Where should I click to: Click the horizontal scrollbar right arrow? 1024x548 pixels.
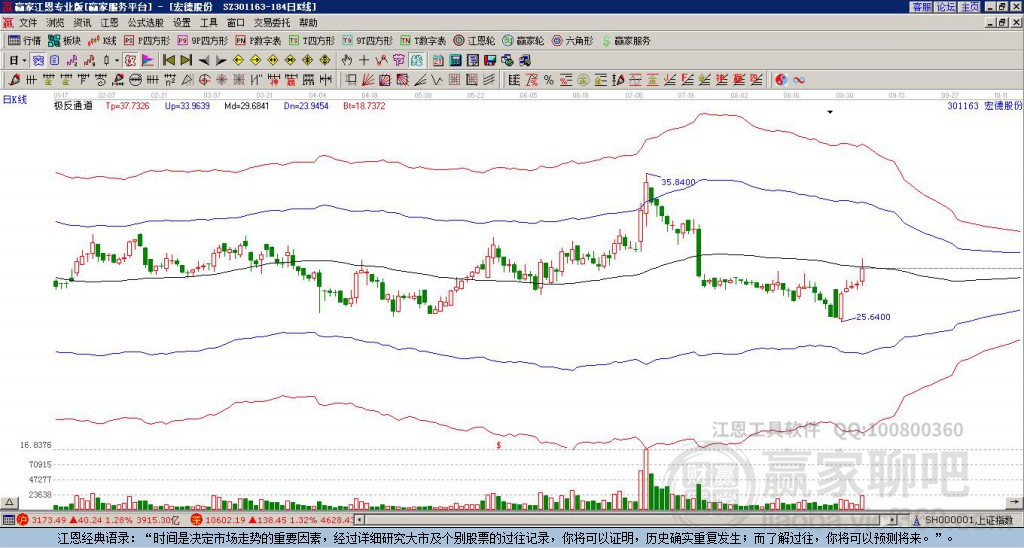pyautogui.click(x=893, y=520)
